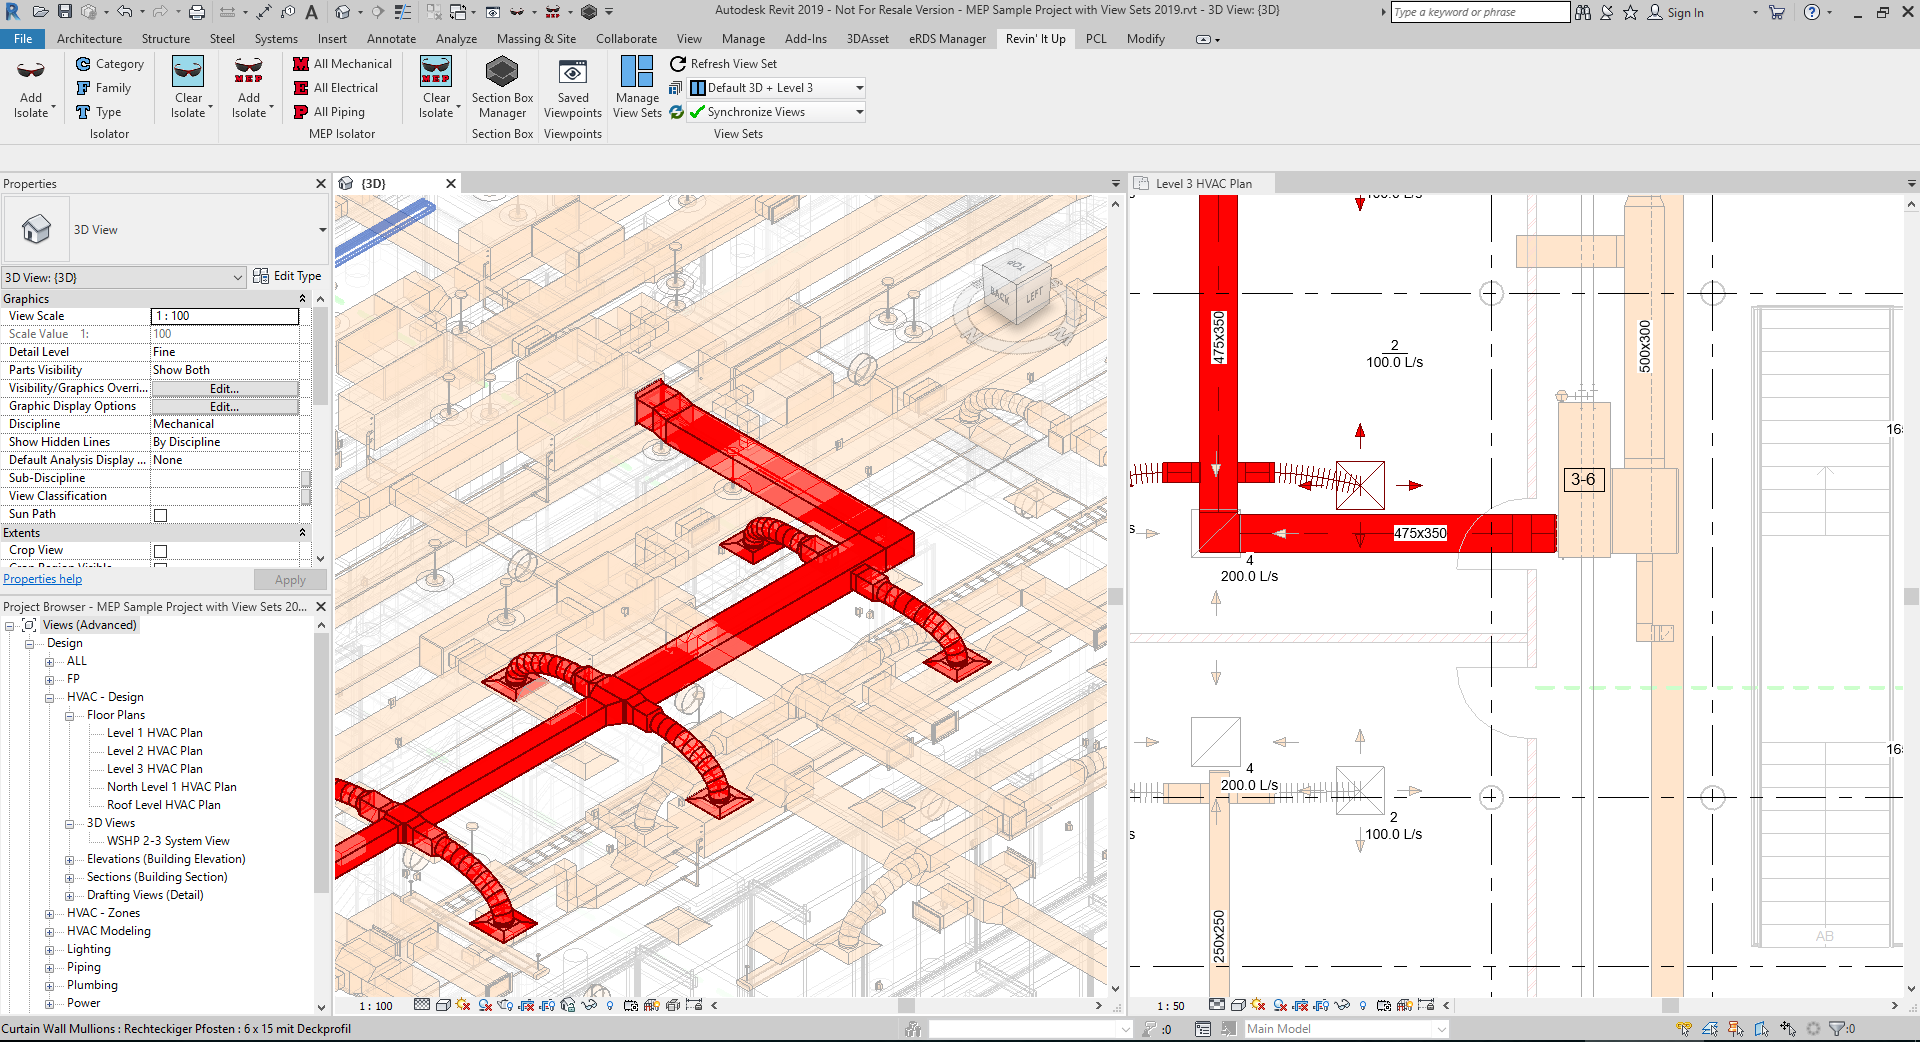Switch to the Level 3 HVAC Plan tab
The width and height of the screenshot is (1920, 1042).
point(1203,184)
